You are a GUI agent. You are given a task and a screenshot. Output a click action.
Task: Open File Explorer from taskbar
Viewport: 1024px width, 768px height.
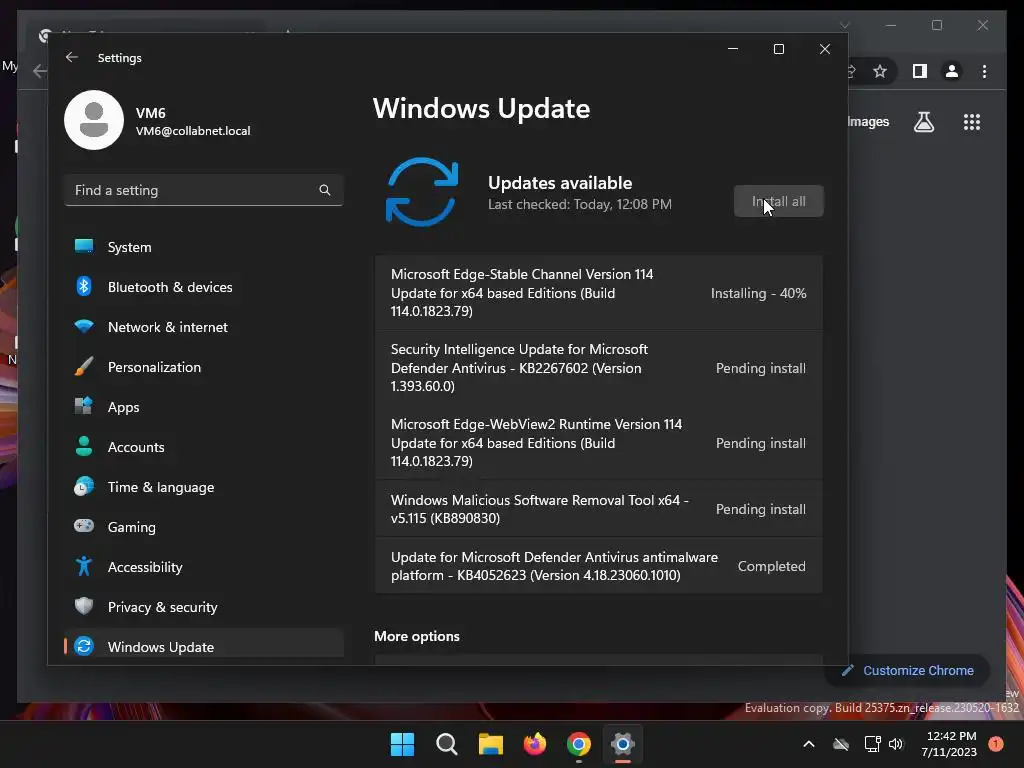pos(490,744)
